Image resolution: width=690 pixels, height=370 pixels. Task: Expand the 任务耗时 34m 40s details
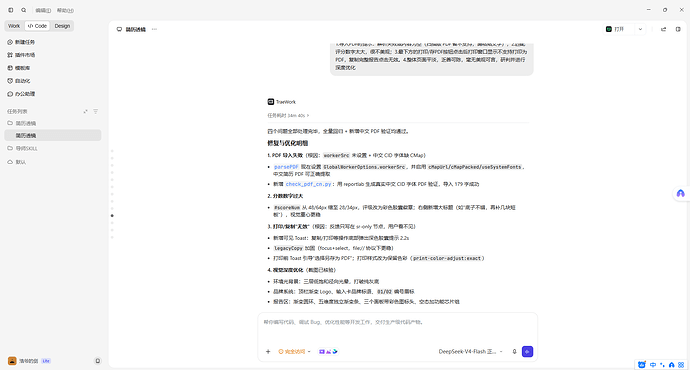click(x=288, y=115)
